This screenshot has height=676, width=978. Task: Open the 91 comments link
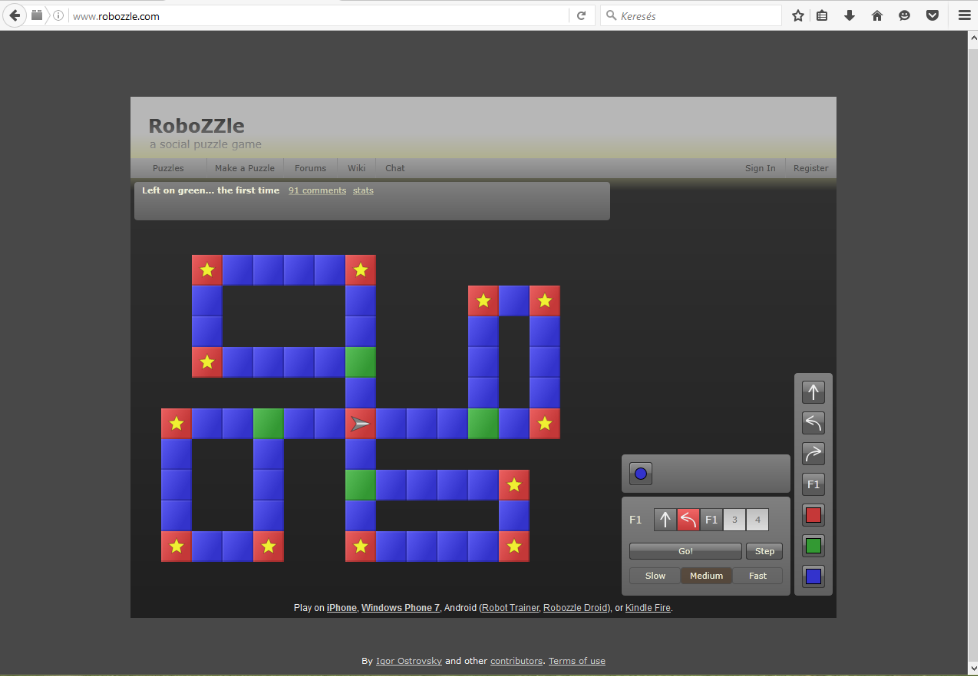[x=317, y=191]
